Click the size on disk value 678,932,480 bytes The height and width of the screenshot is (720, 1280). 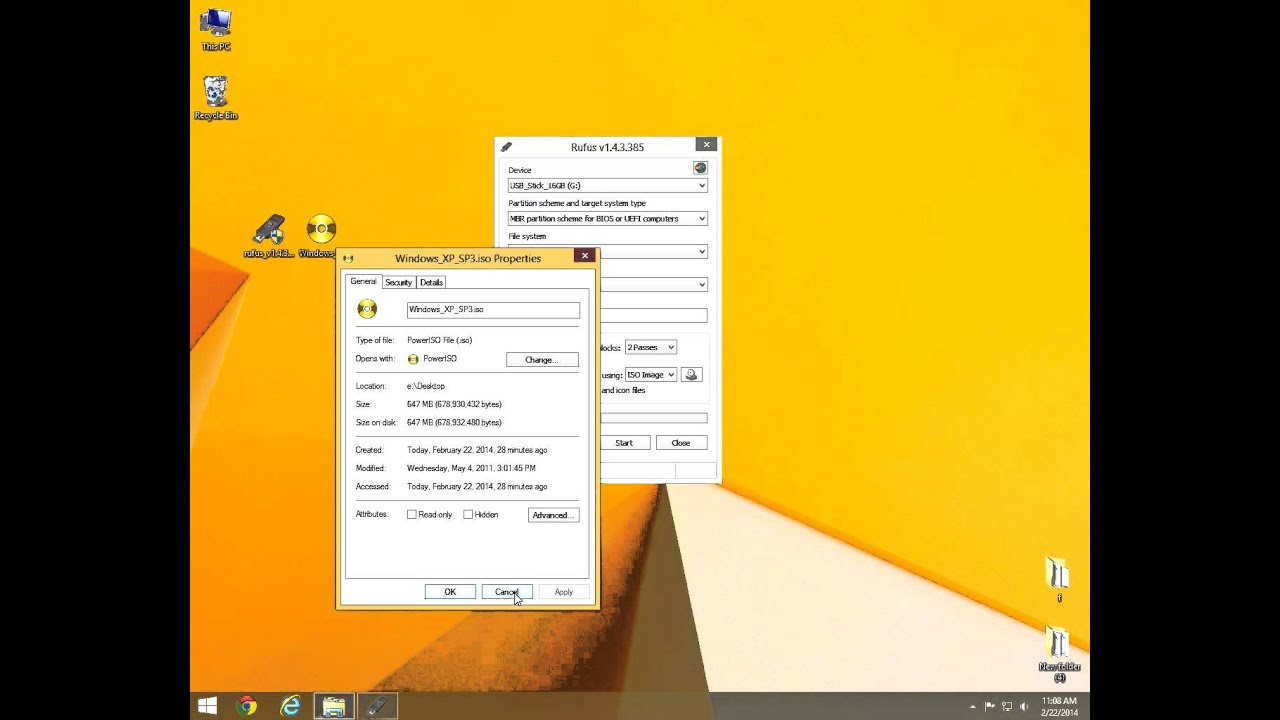point(454,422)
